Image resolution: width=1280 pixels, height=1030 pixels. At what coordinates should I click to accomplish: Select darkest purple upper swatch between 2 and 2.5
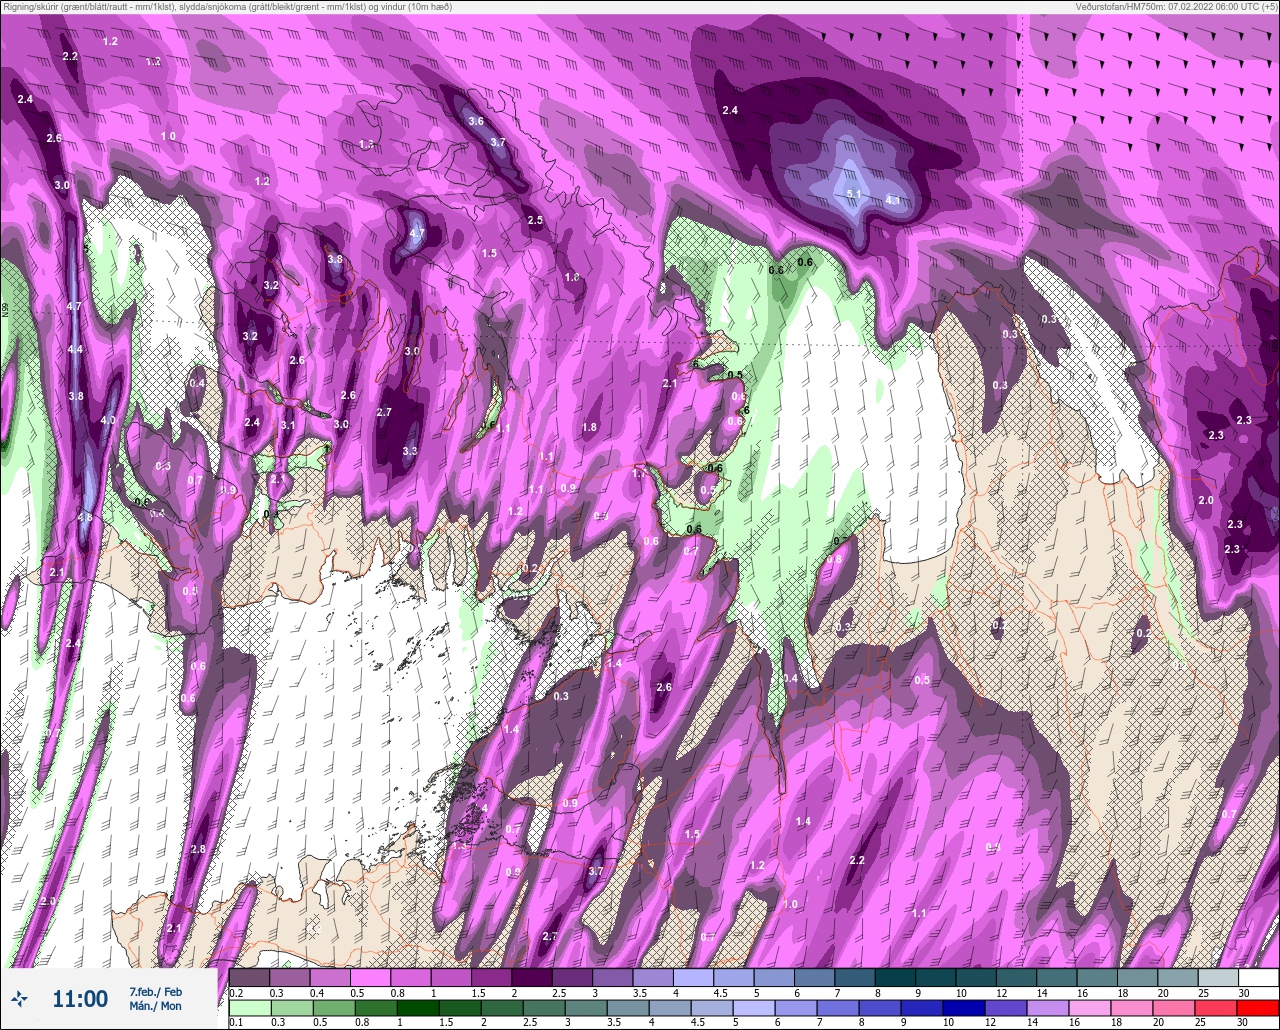click(x=532, y=977)
